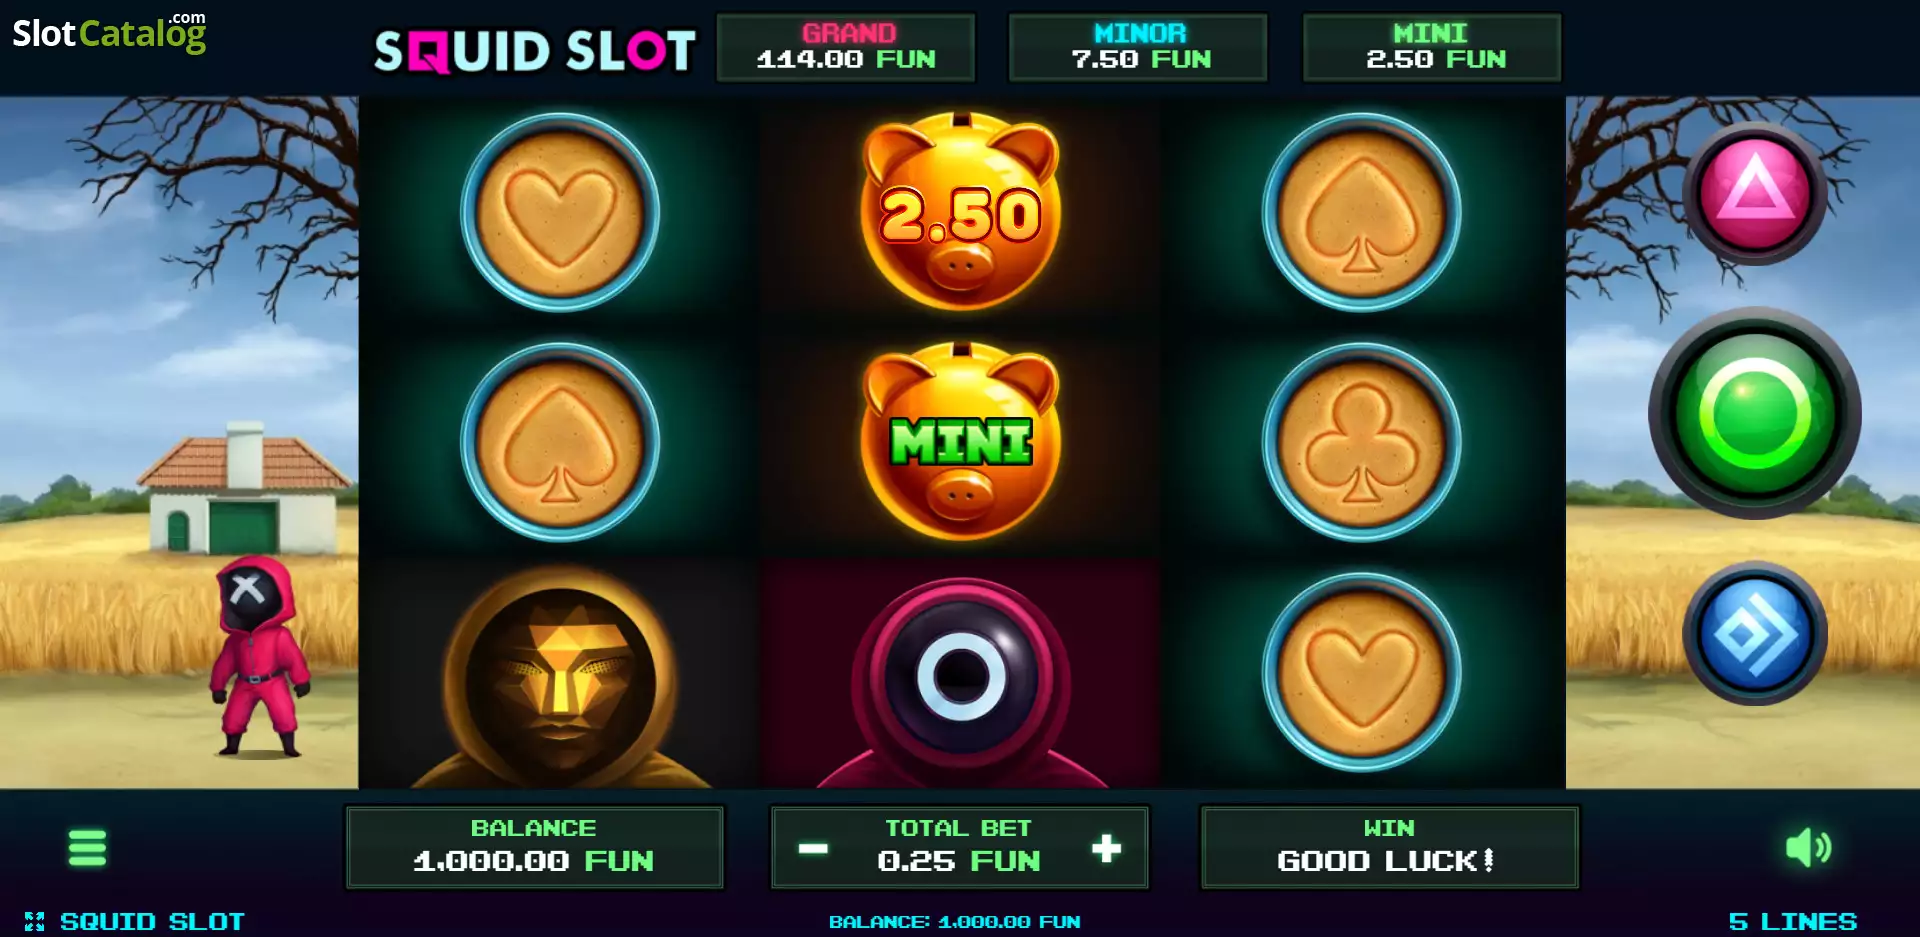
Task: Mute the game sound
Action: 1808,847
